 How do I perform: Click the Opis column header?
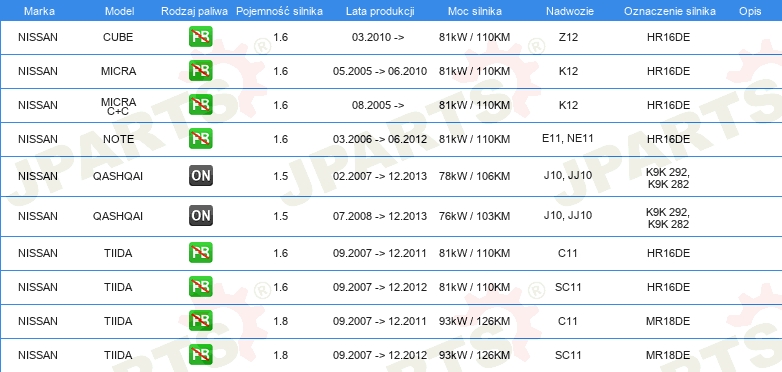[750, 11]
